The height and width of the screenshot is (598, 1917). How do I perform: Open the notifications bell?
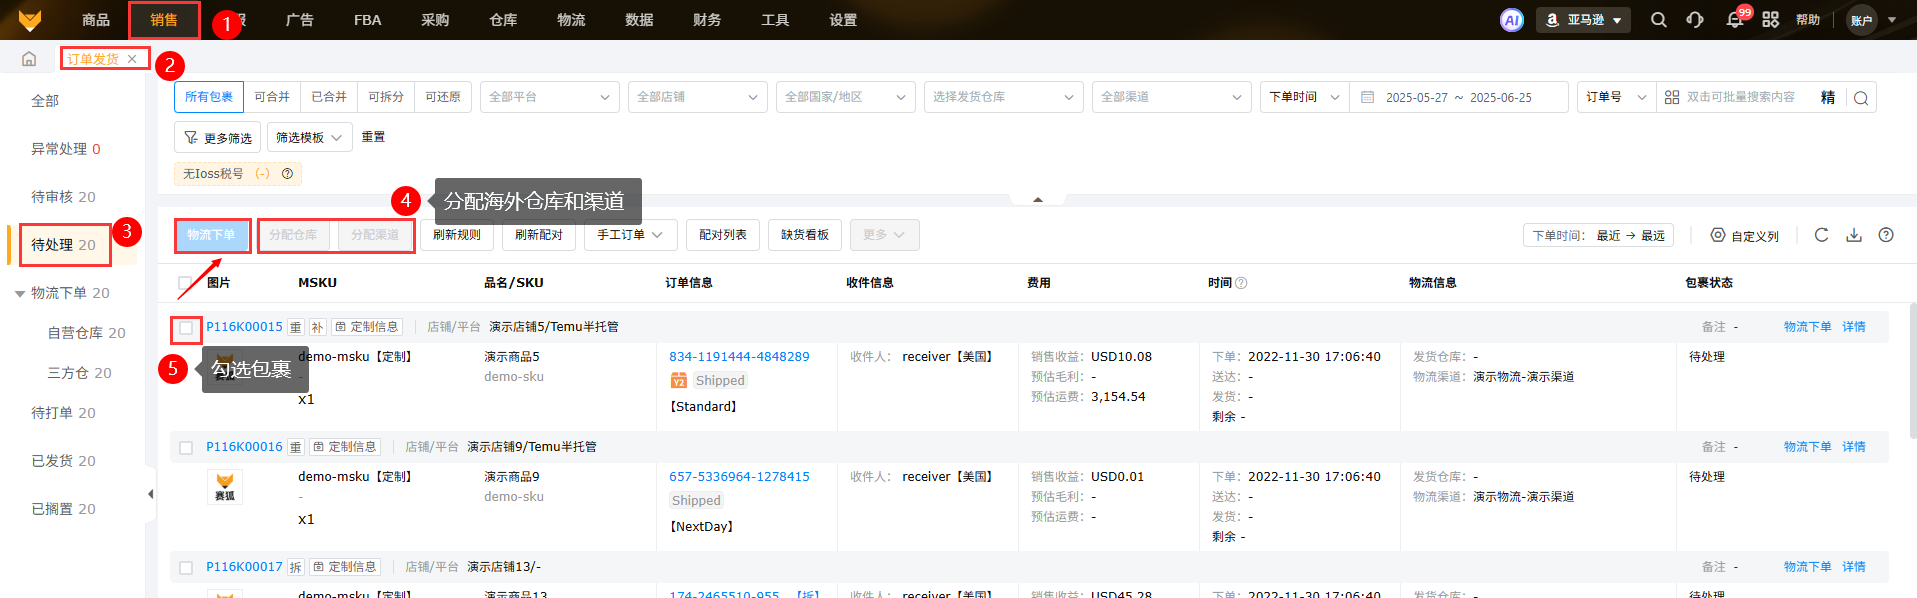1734,20
